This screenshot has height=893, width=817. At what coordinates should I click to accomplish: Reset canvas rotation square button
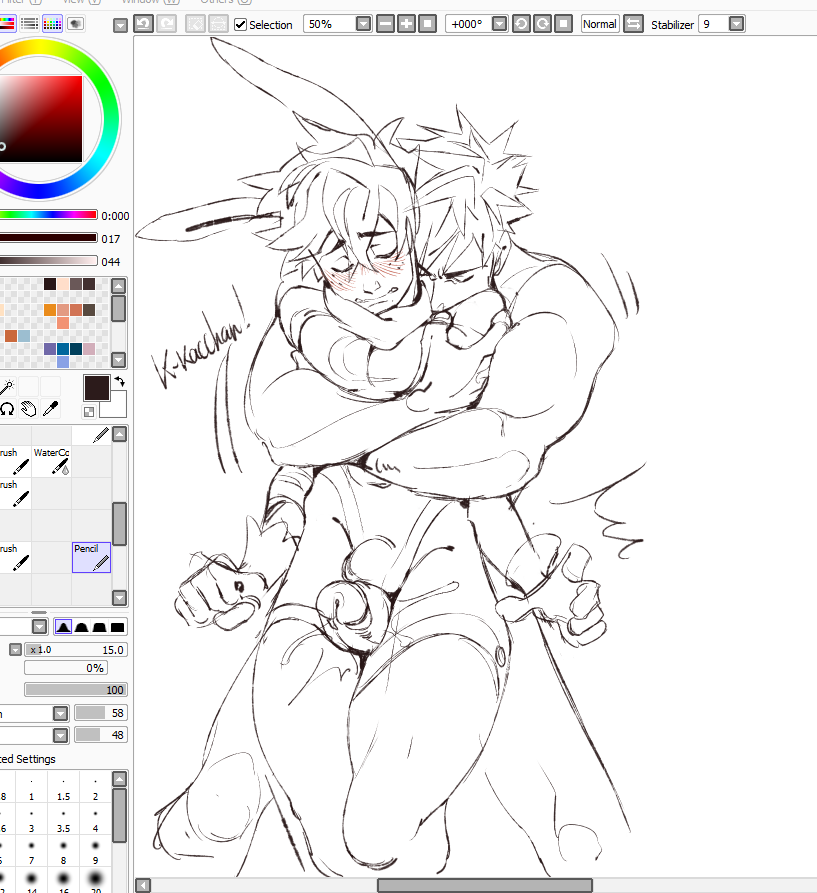[563, 24]
